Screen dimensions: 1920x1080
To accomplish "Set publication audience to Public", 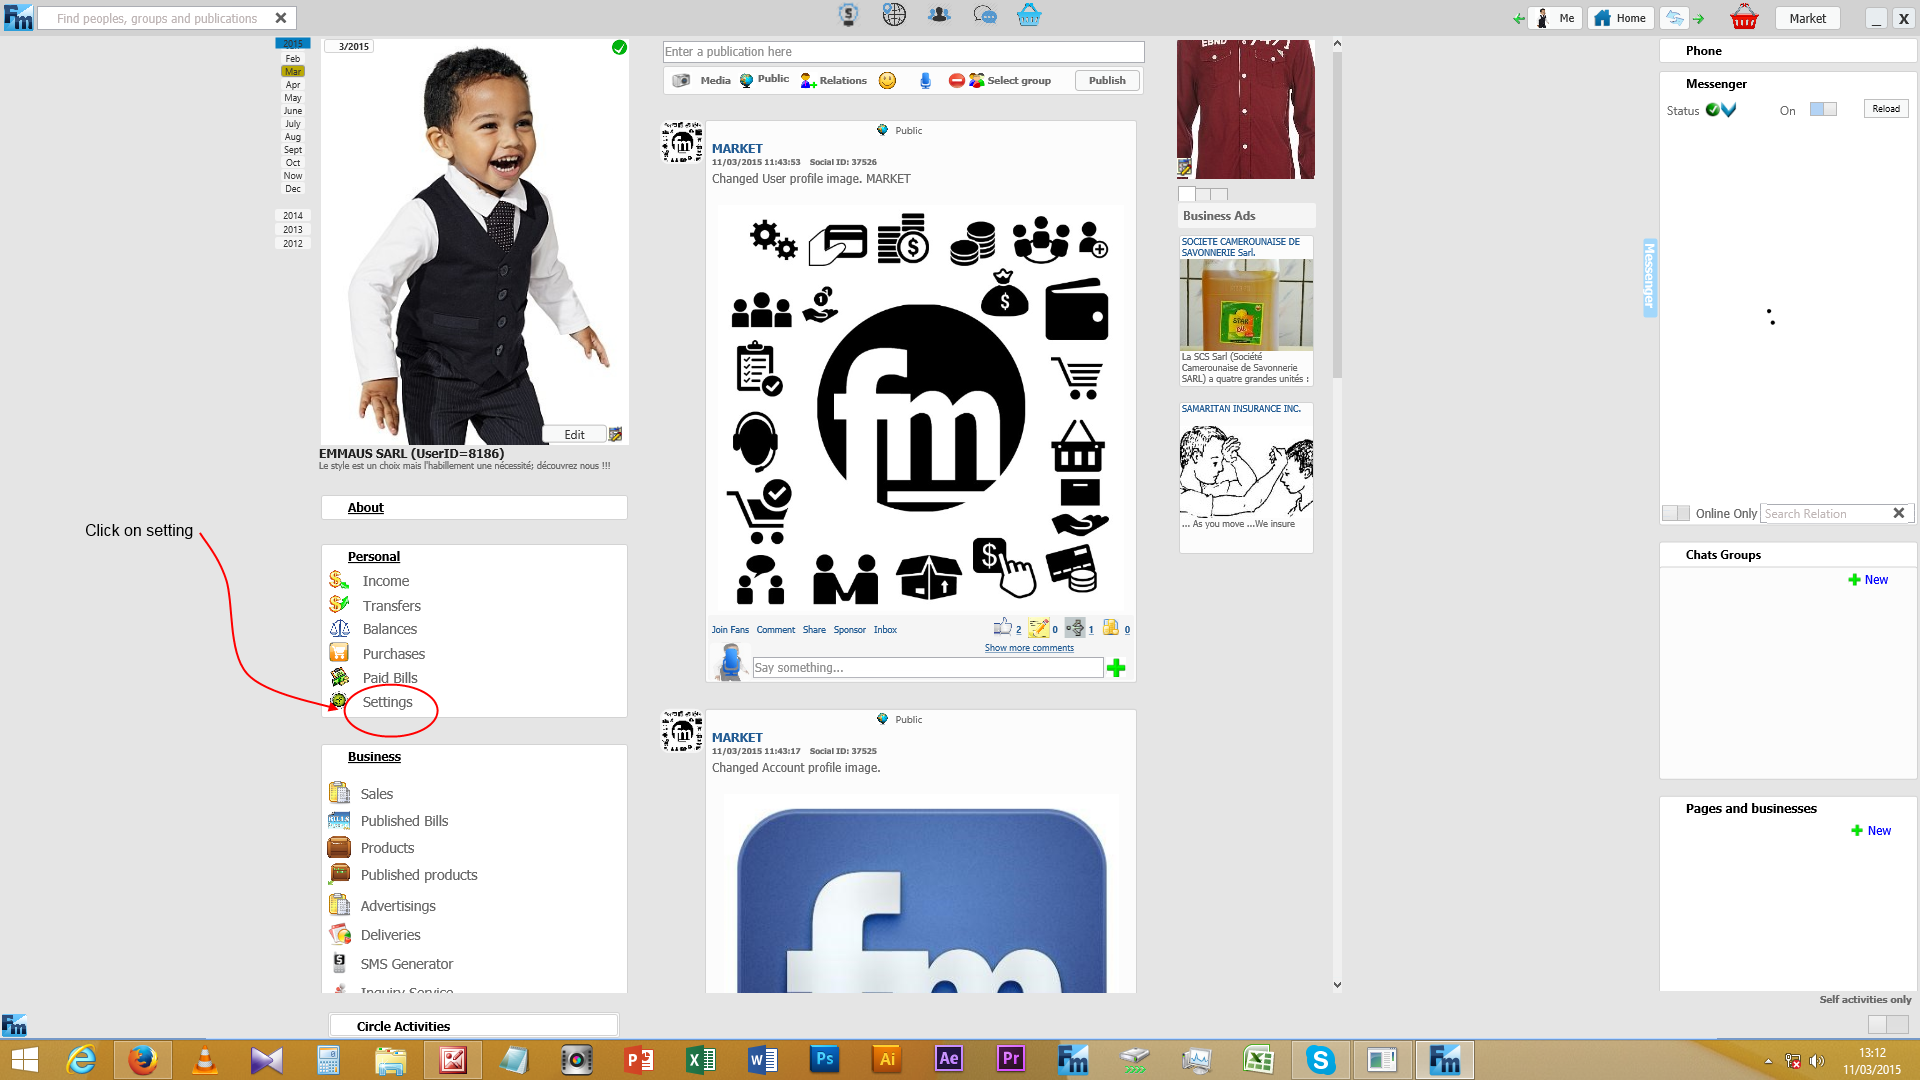I will click(764, 80).
